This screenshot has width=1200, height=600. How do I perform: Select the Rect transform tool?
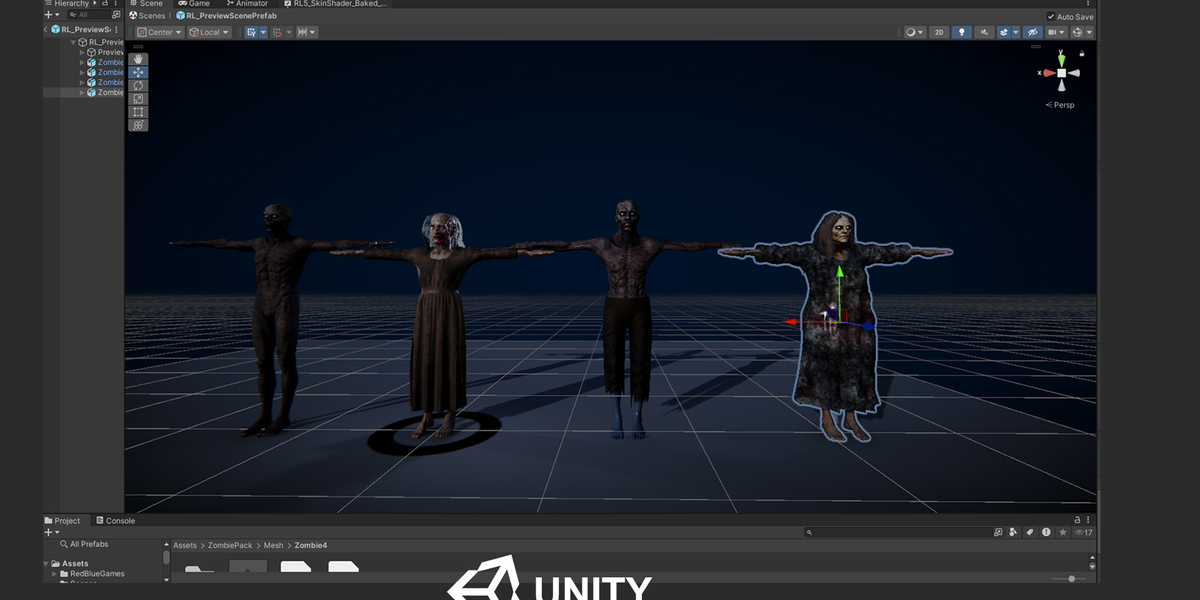pyautogui.click(x=138, y=112)
